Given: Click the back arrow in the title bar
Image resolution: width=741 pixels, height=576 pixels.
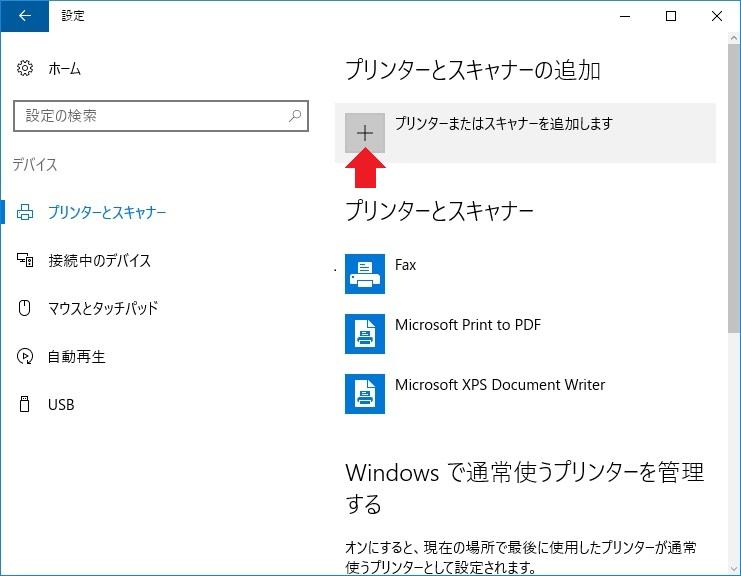Looking at the screenshot, I should pos(24,16).
